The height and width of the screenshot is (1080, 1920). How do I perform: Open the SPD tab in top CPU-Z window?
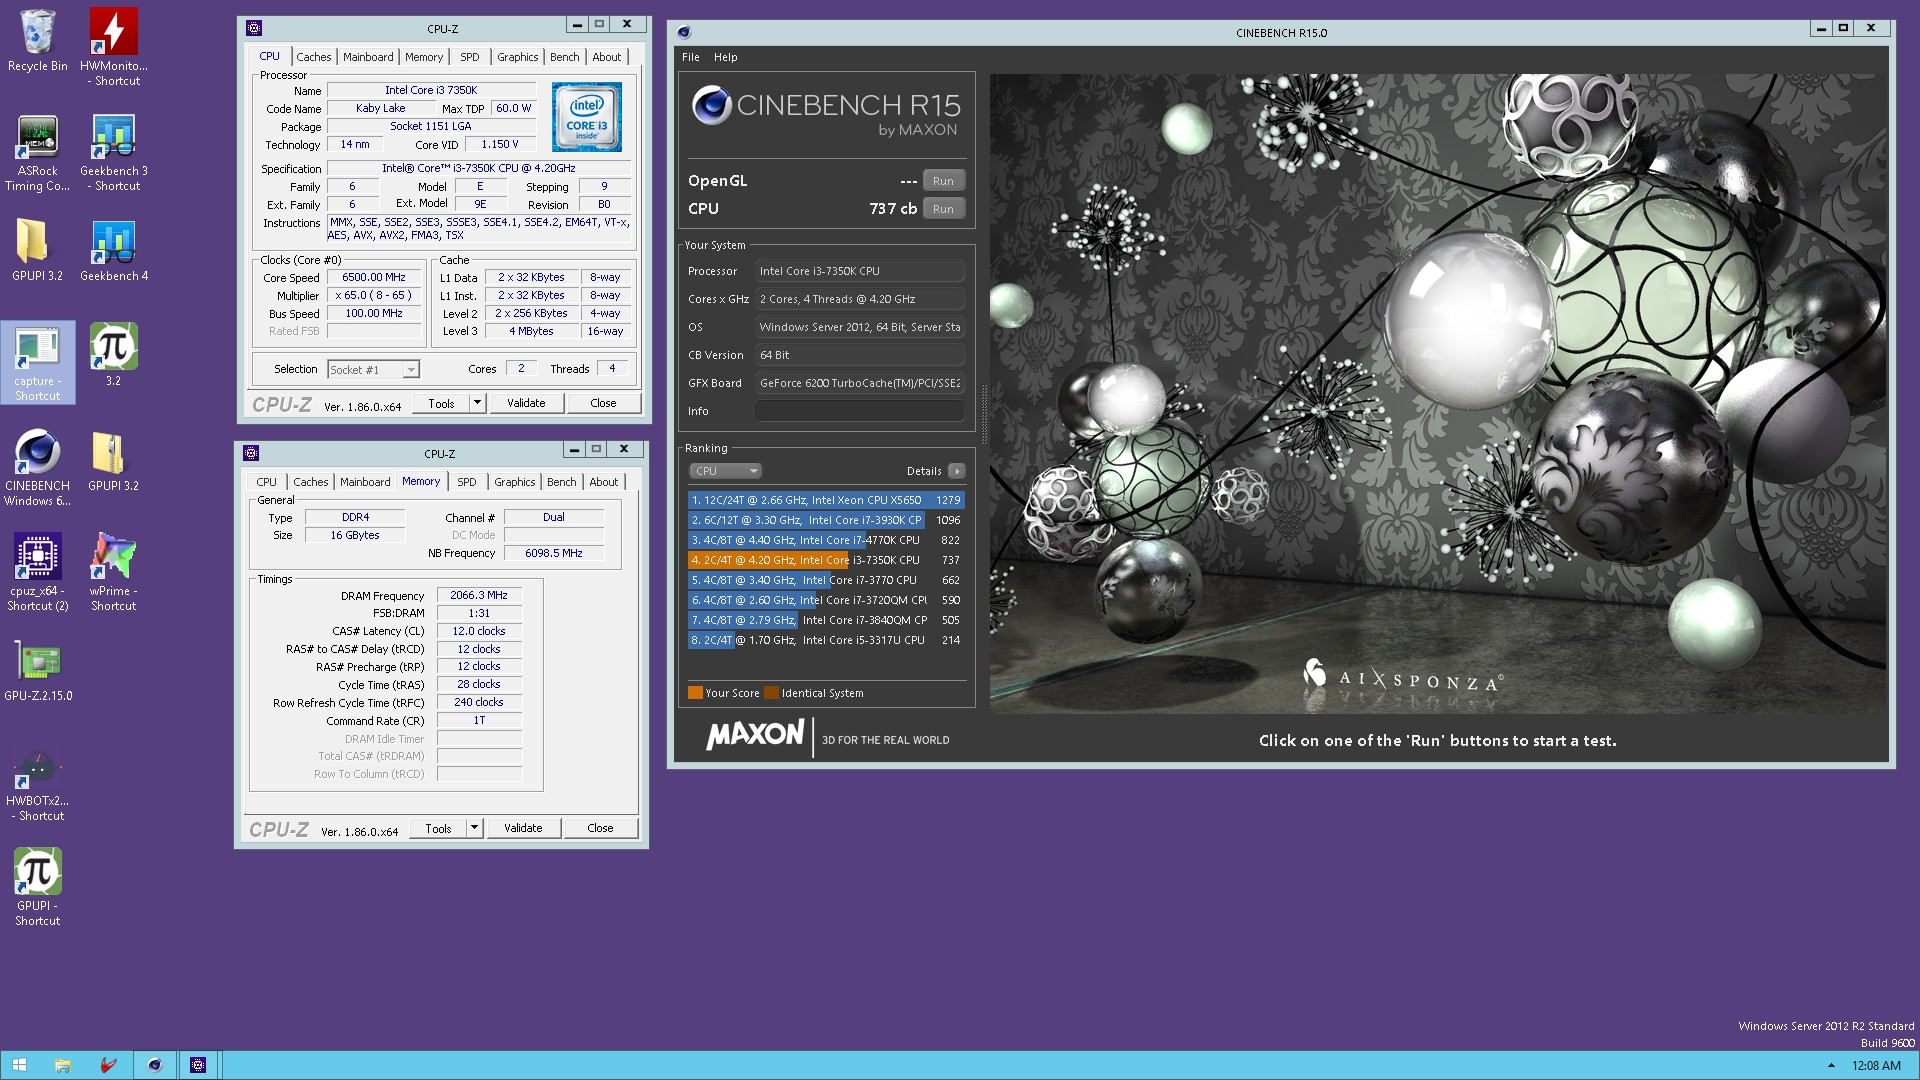[470, 57]
